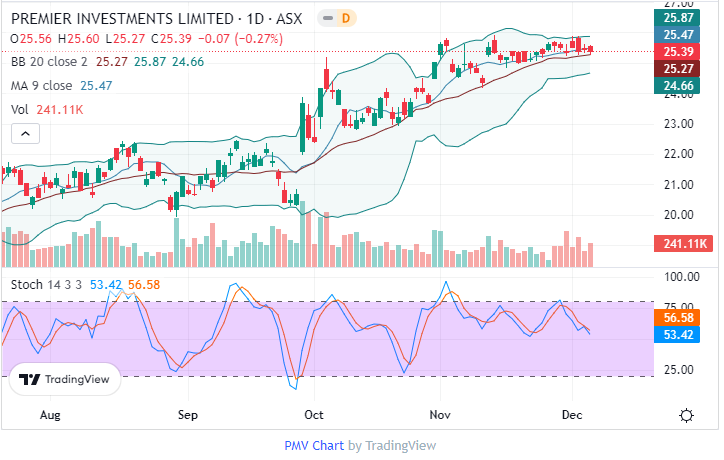Click the Oct marker on time axis
This screenshot has width=724, height=460.
pyautogui.click(x=314, y=412)
